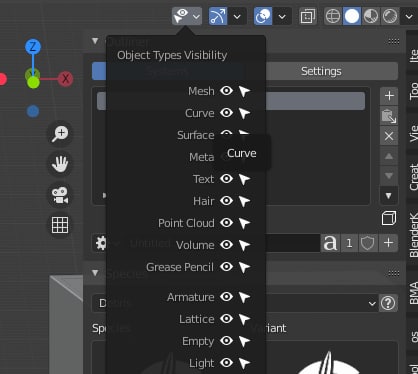Toggle Curve visibility eye
This screenshot has width=418, height=374.
click(226, 113)
